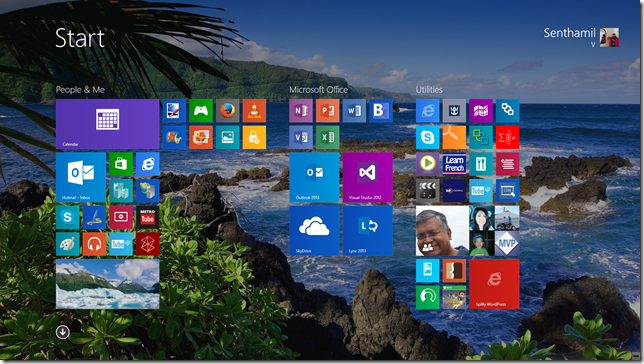Show all apps with the down arrow
Image resolution: width=644 pixels, height=364 pixels.
(62, 332)
